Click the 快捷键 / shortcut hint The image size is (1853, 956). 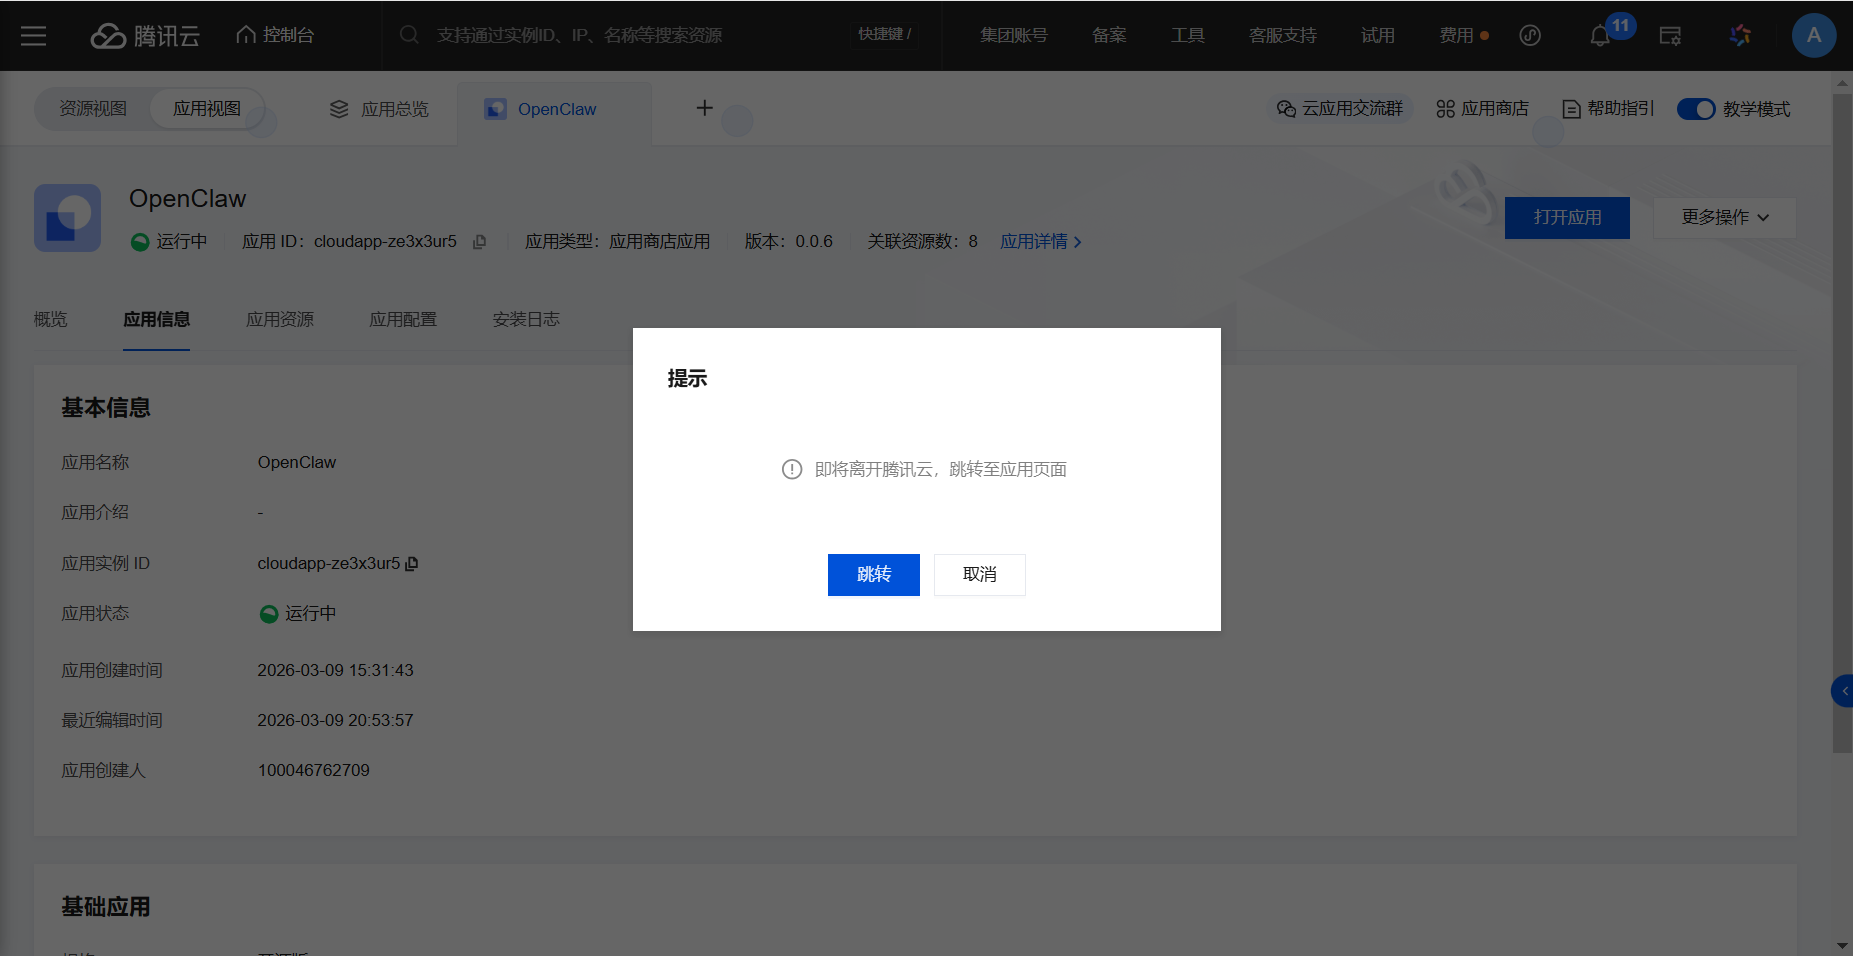[885, 34]
